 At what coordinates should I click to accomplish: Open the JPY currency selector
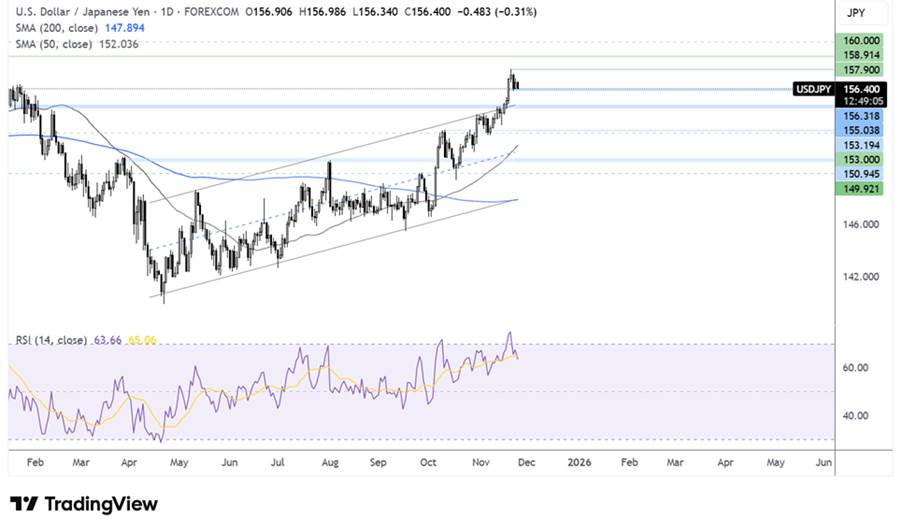(x=855, y=13)
